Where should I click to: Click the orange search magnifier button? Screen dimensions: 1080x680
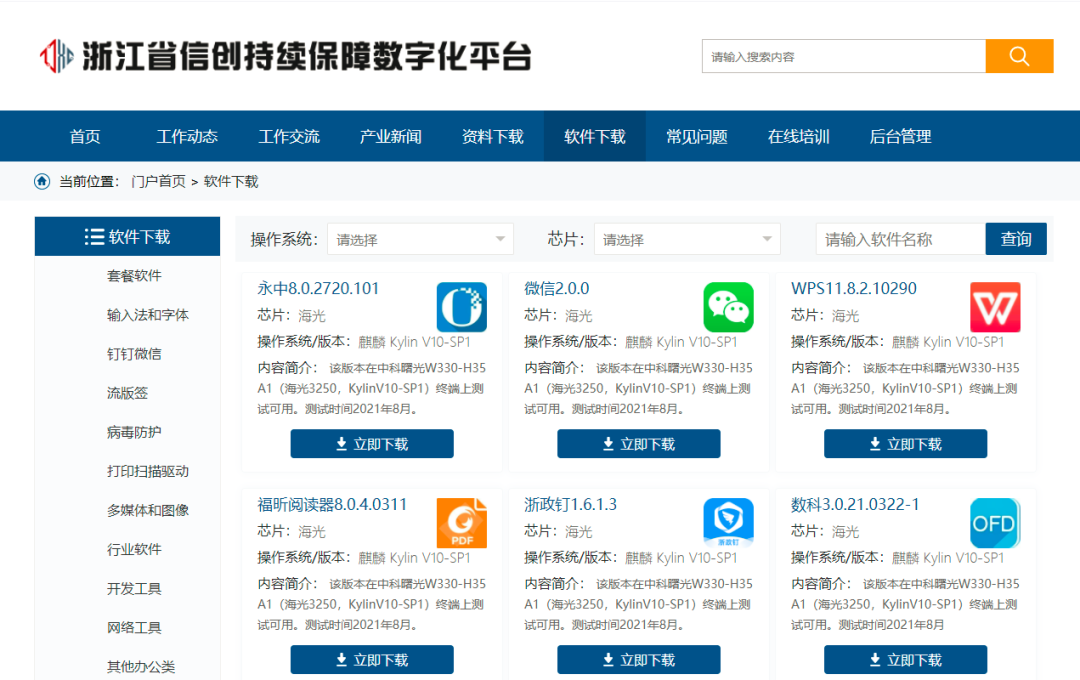(1019, 56)
